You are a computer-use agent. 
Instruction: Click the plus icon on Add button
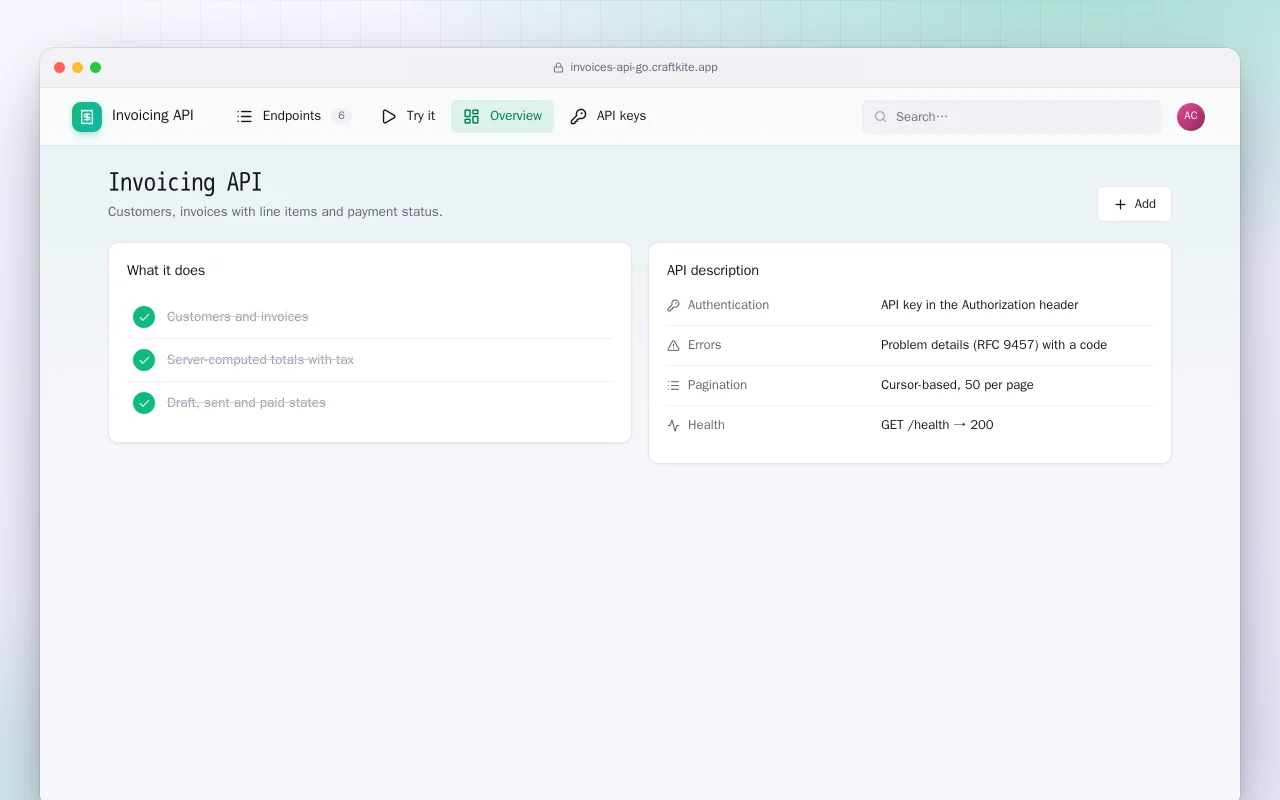tap(1120, 204)
